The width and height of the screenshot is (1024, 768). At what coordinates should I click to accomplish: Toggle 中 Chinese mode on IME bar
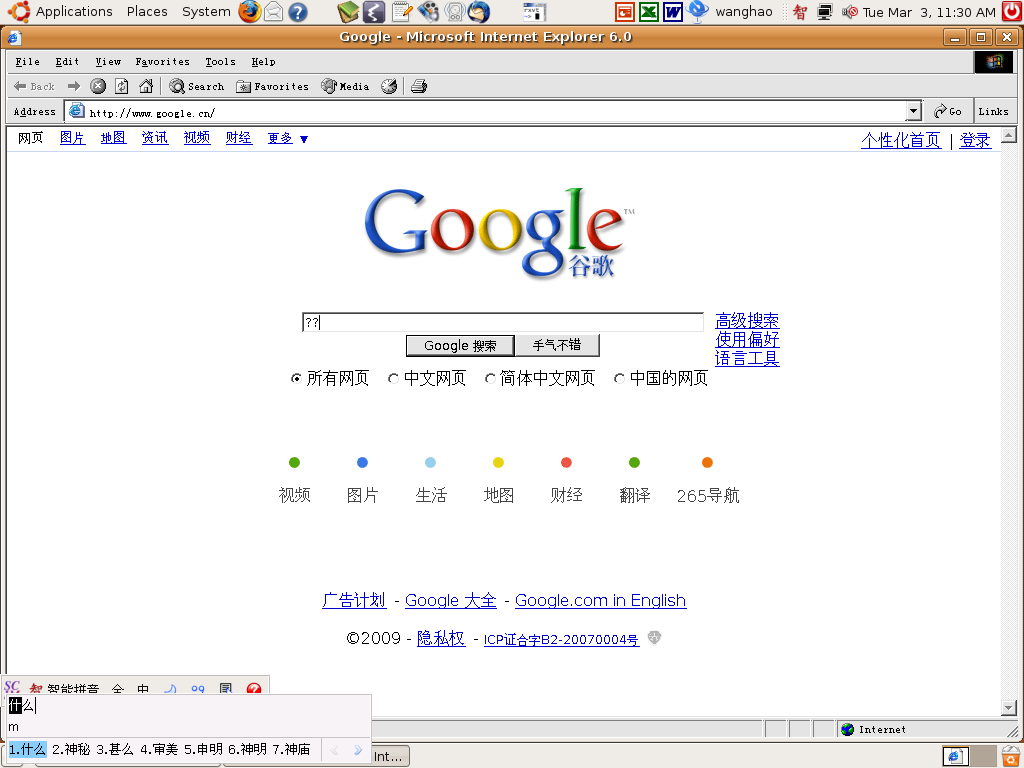[143, 689]
